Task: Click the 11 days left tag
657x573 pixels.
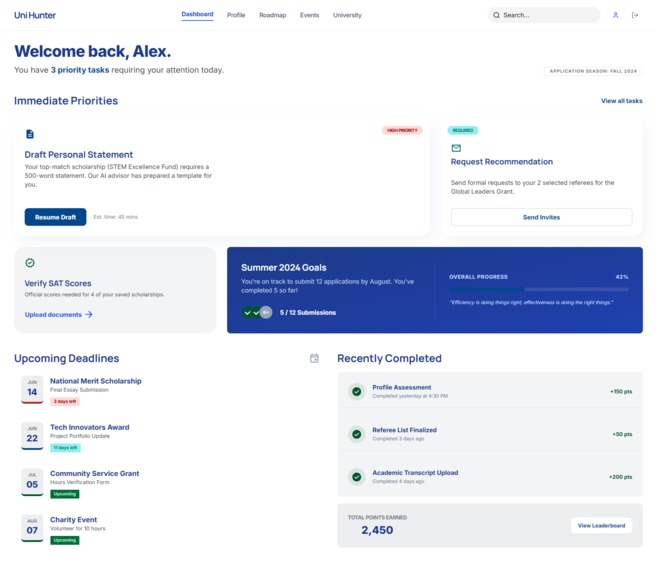Action: coord(65,447)
